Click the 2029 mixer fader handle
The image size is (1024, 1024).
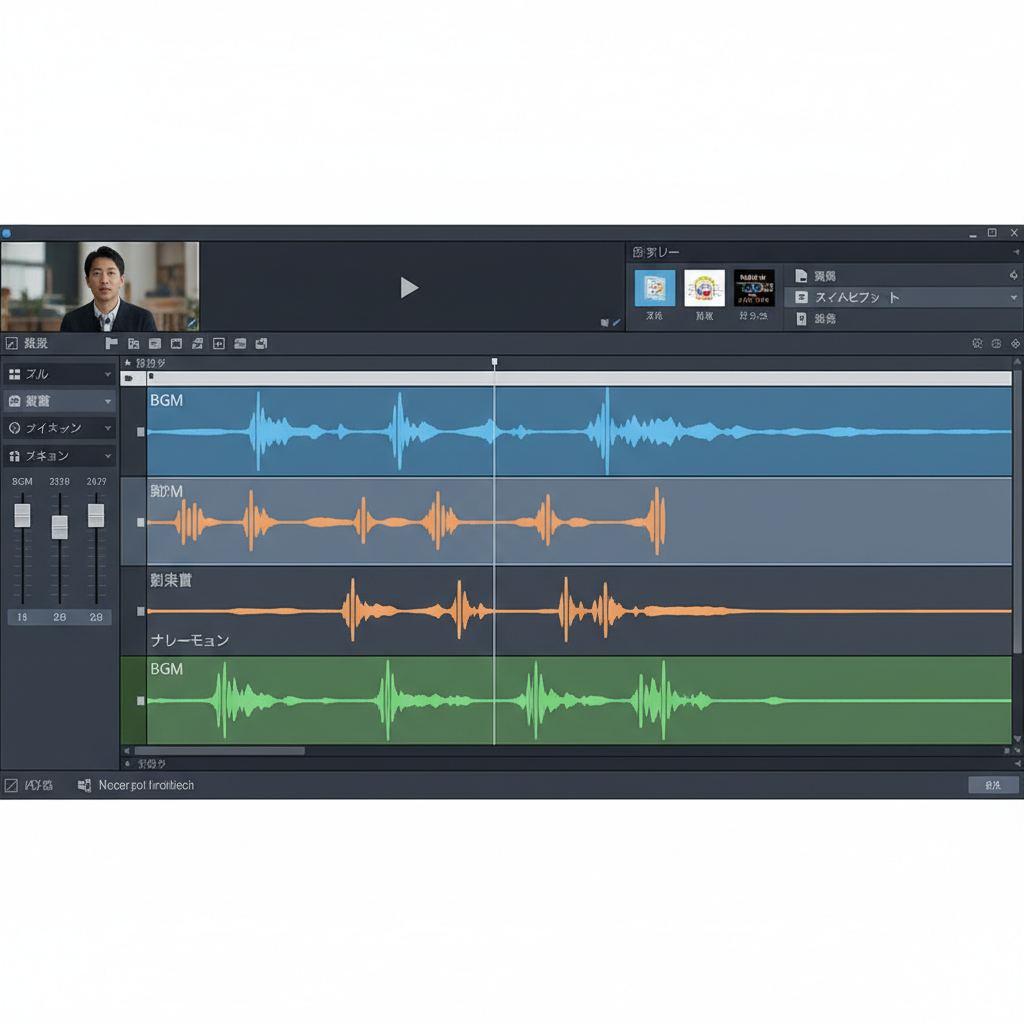pos(96,515)
